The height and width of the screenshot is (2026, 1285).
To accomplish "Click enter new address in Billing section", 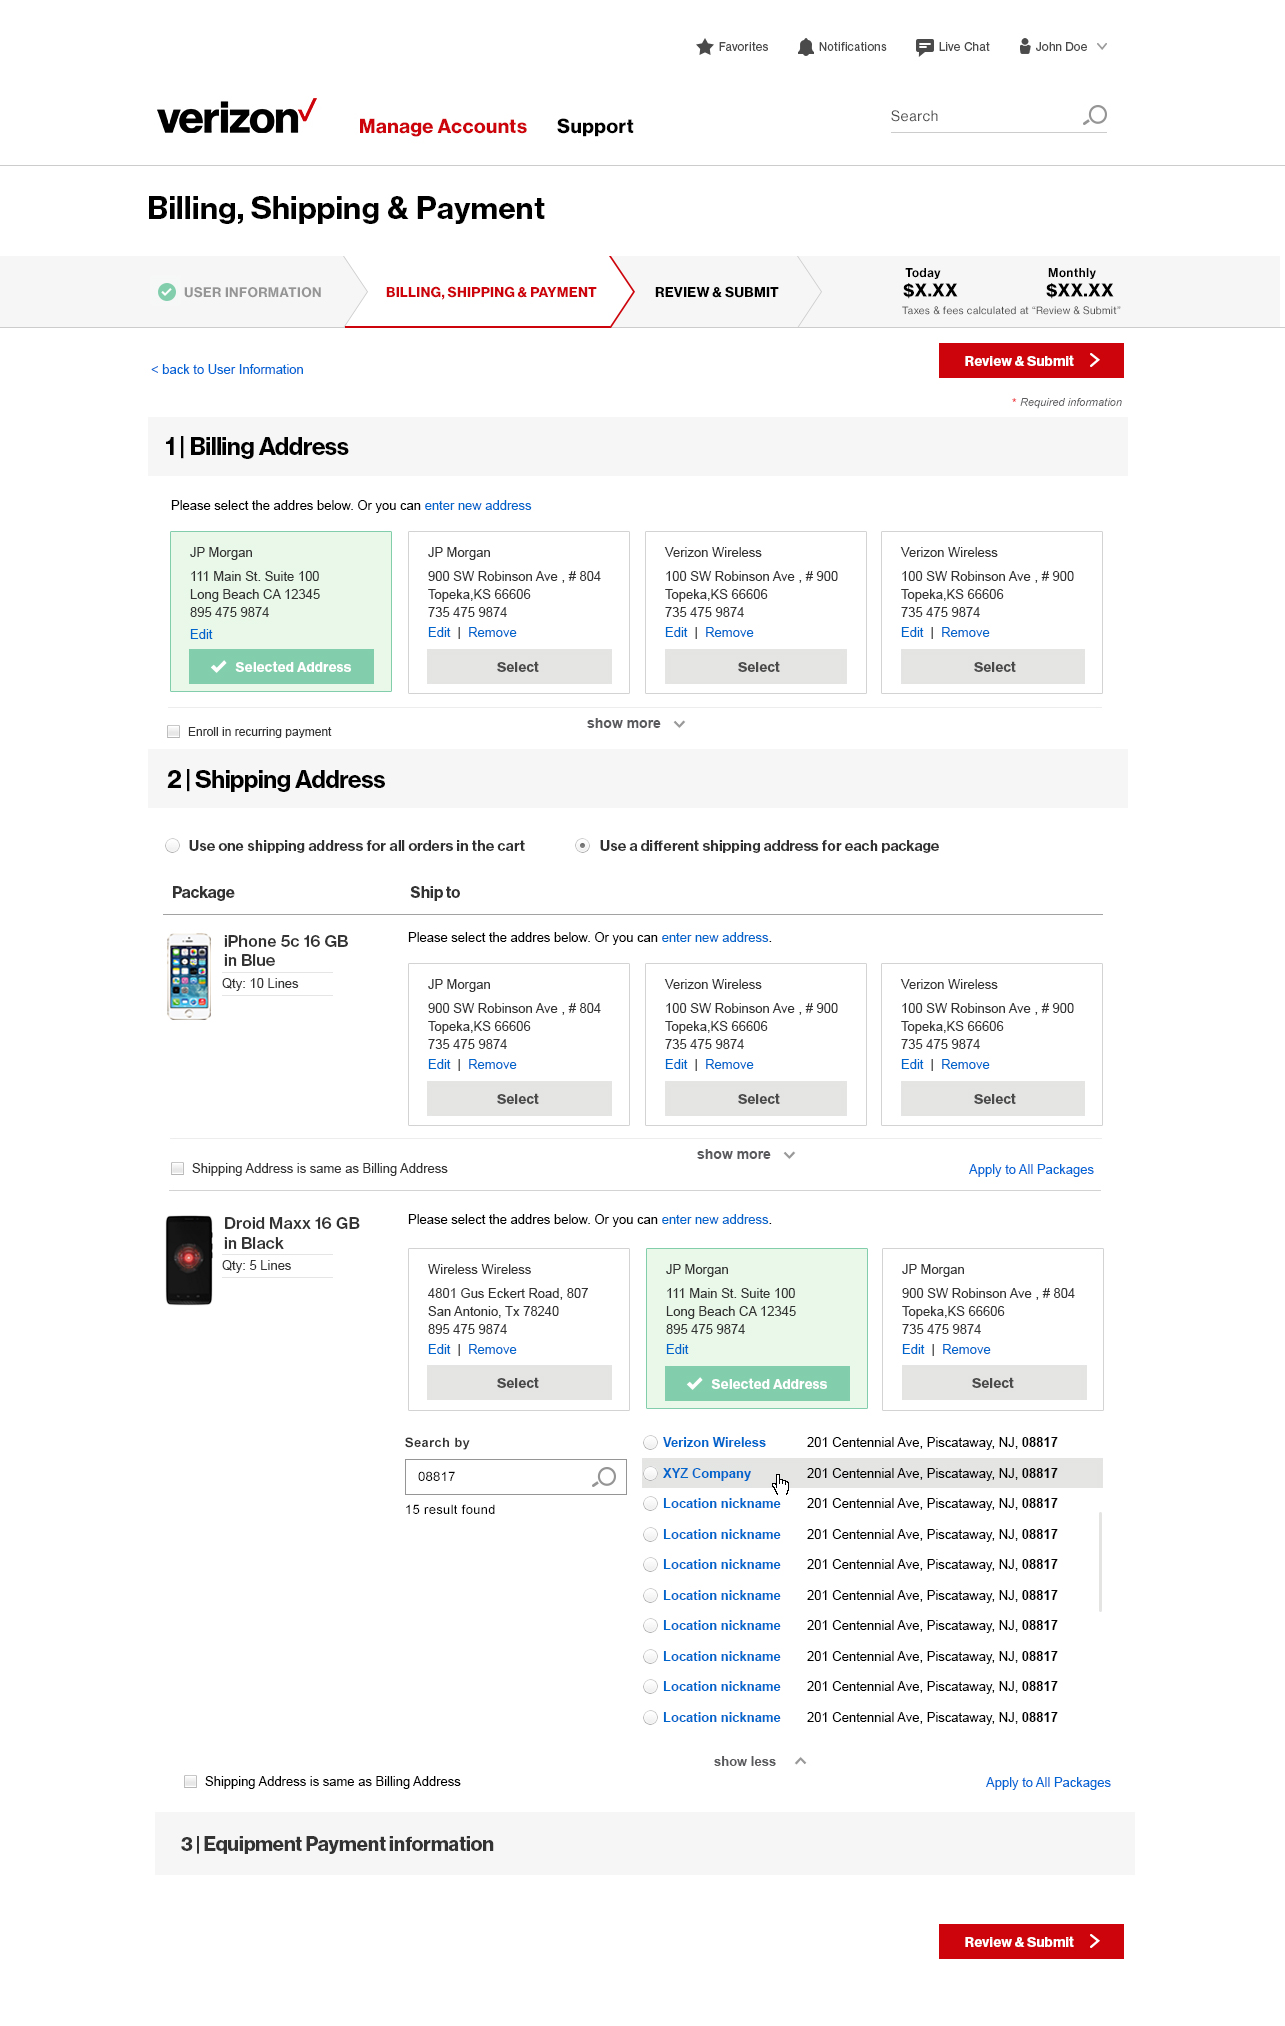I will 478,506.
